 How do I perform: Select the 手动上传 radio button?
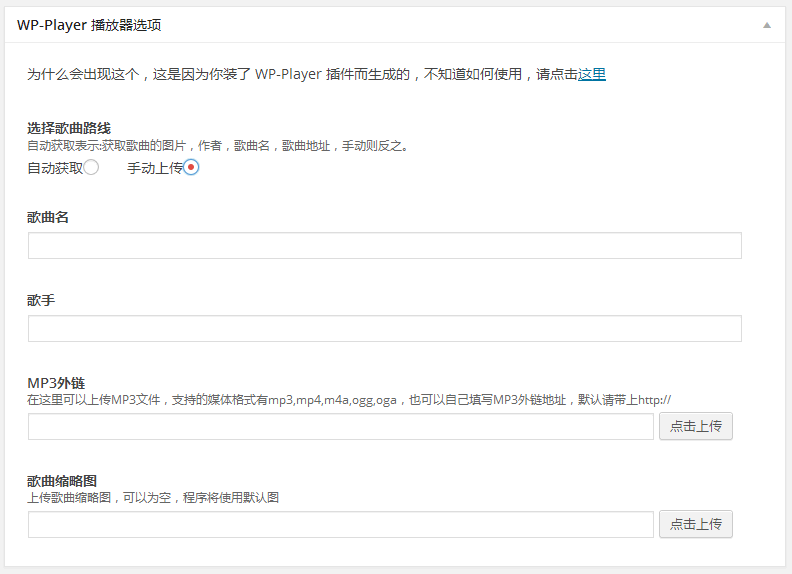(x=191, y=167)
